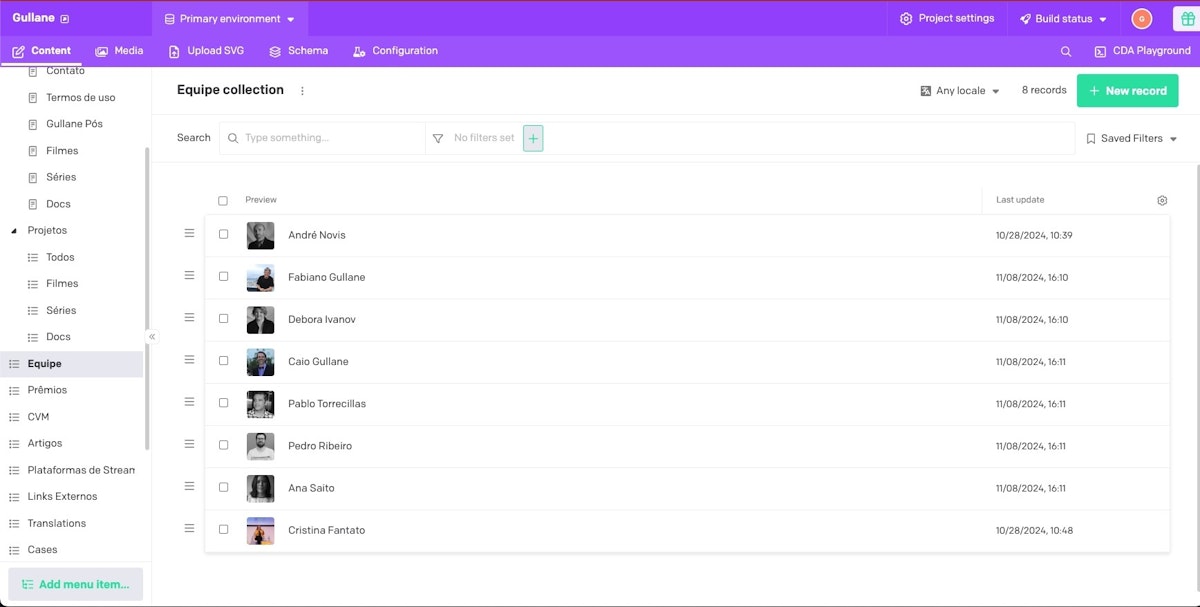Screen dimensions: 1200x607
Task: Check the Fabiano Gullane record
Action: pos(223,276)
